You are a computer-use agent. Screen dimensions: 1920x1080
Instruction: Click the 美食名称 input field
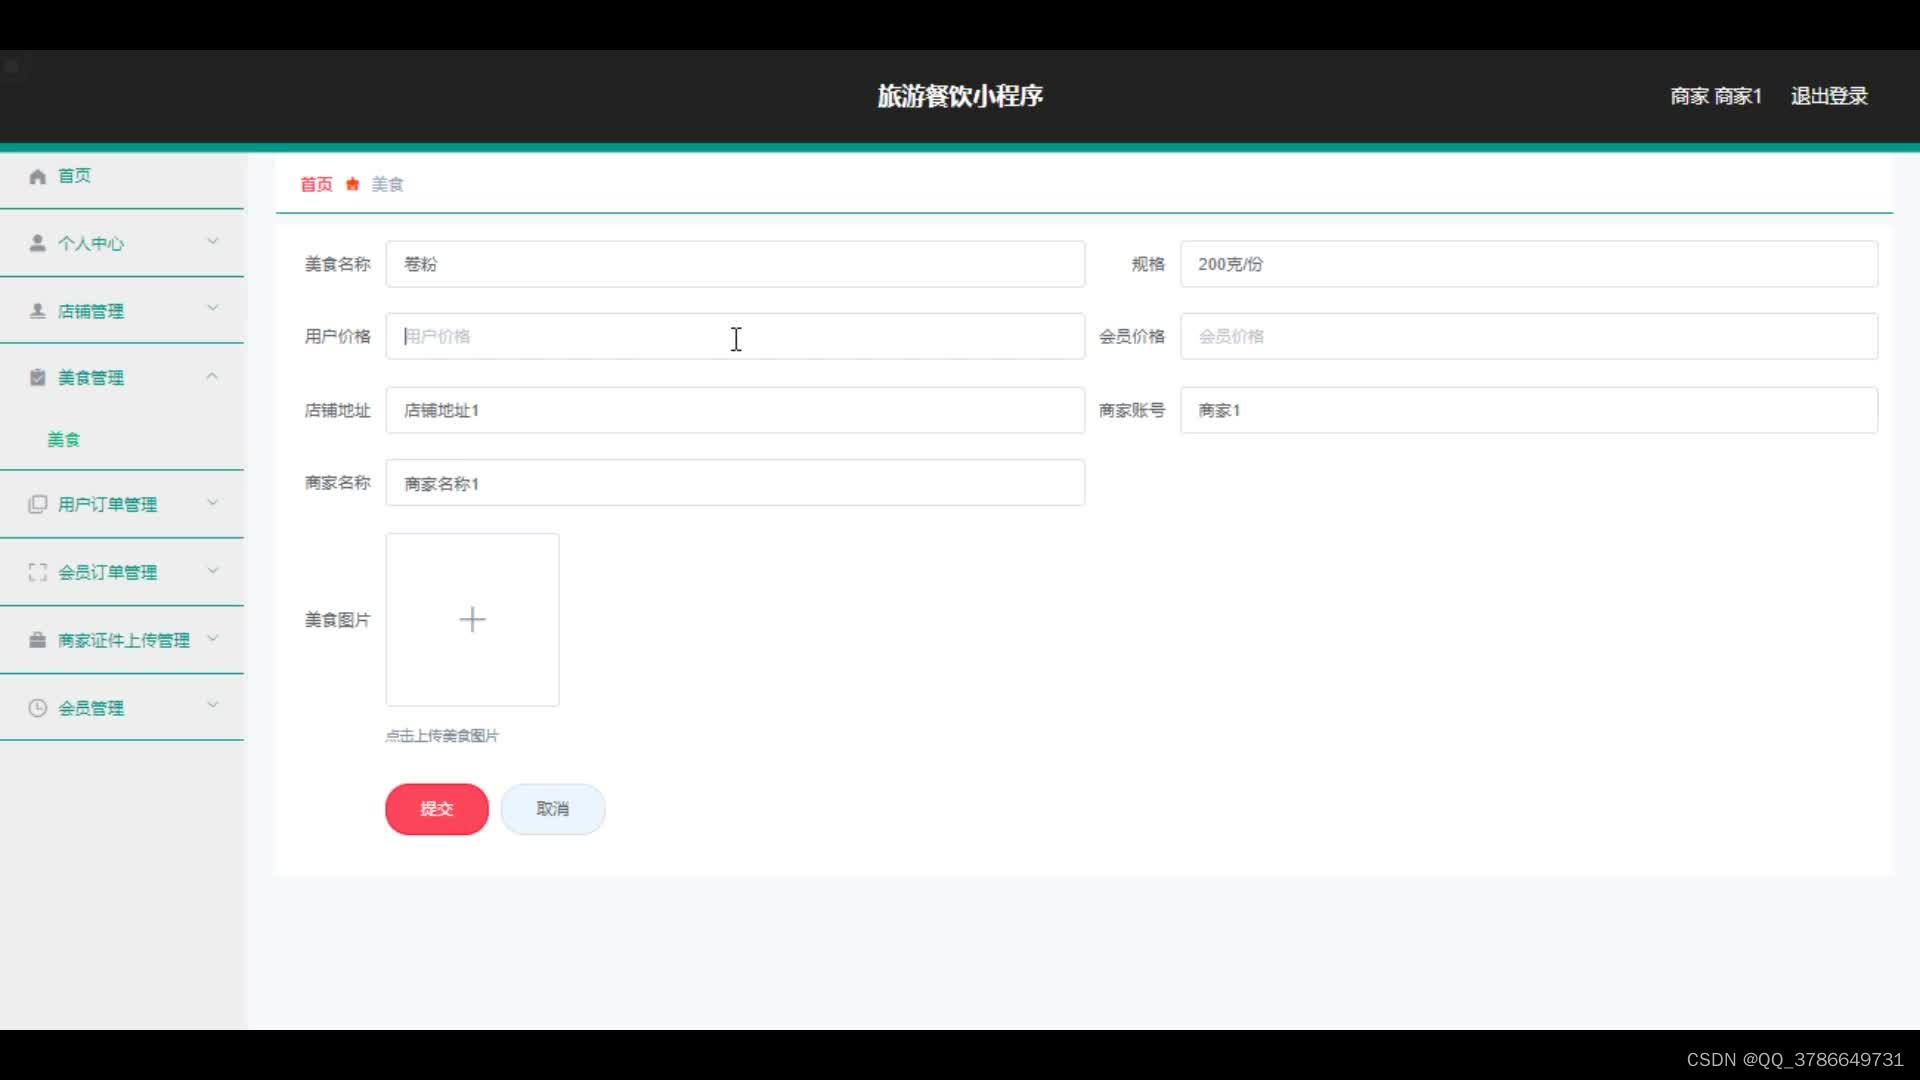pyautogui.click(x=735, y=264)
